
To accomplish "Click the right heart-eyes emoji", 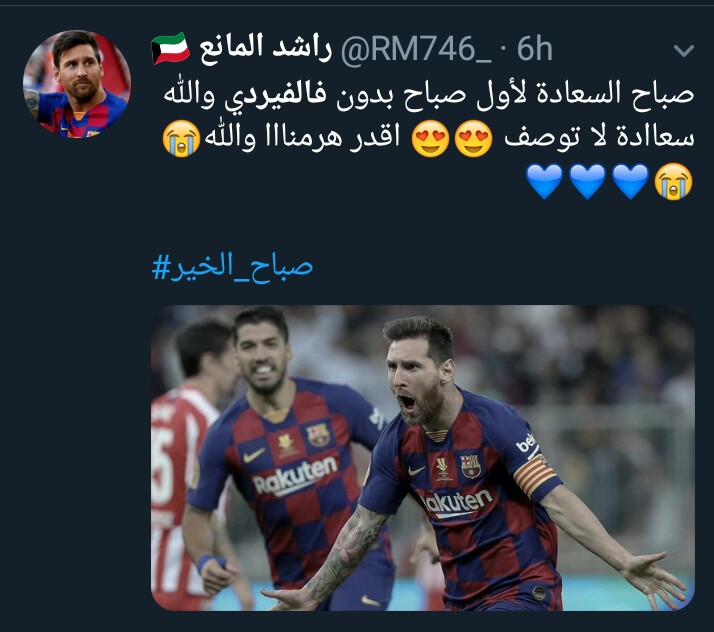I will click(474, 138).
